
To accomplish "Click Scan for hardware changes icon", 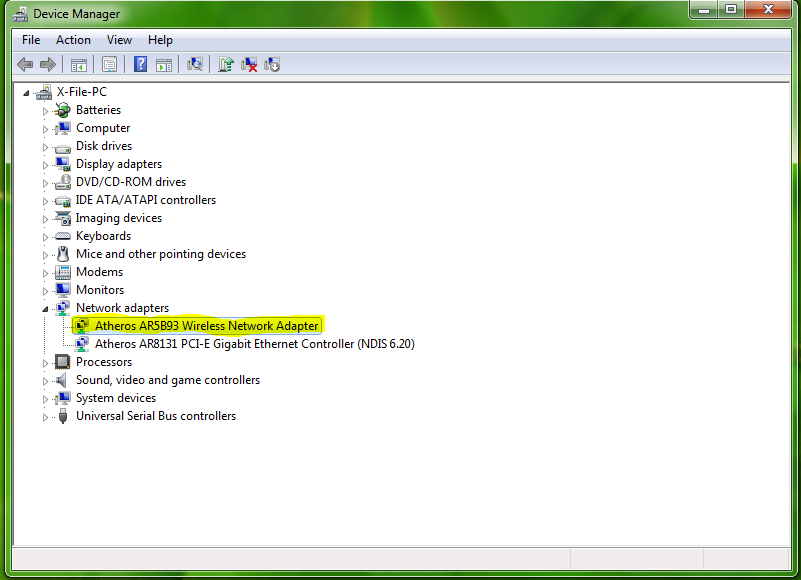I will (x=195, y=64).
